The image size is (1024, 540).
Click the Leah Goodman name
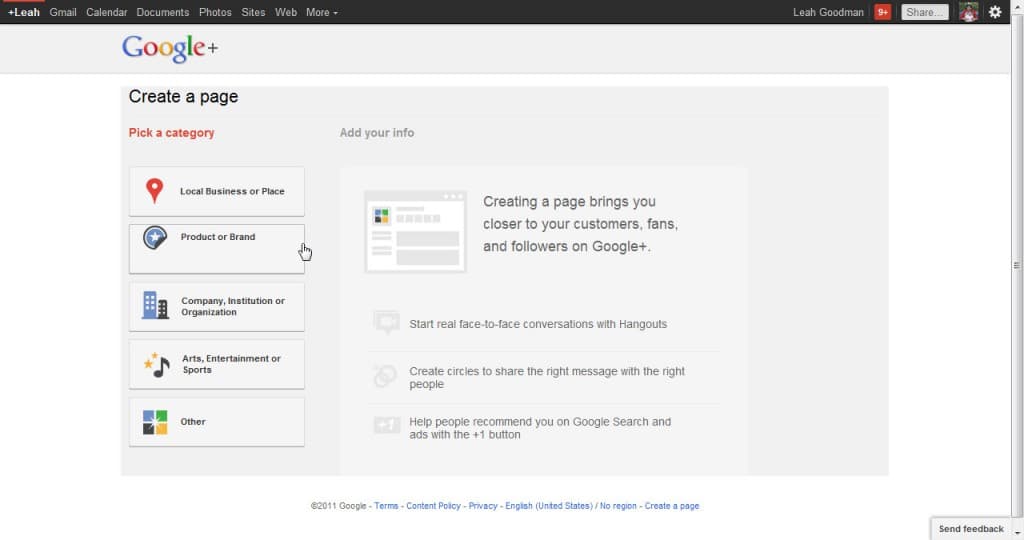pyautogui.click(x=828, y=12)
